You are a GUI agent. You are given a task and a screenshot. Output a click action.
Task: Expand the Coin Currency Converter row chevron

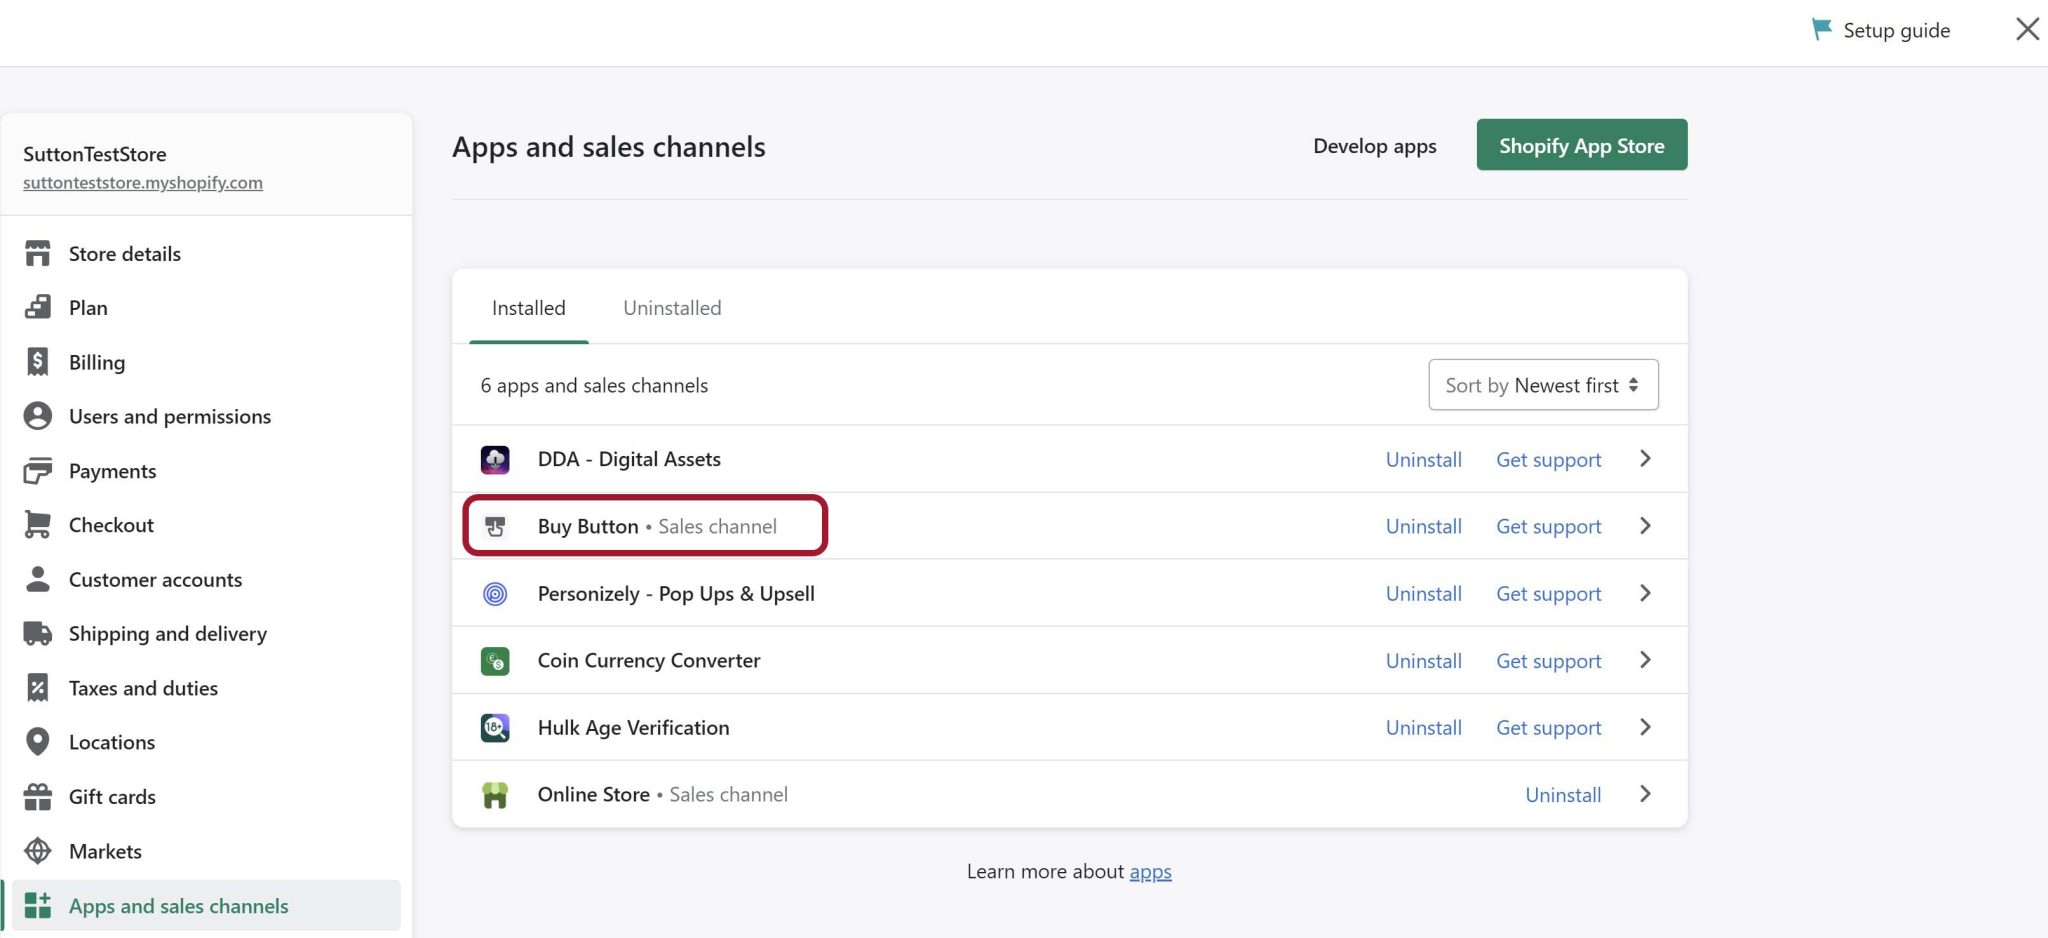[x=1645, y=660]
